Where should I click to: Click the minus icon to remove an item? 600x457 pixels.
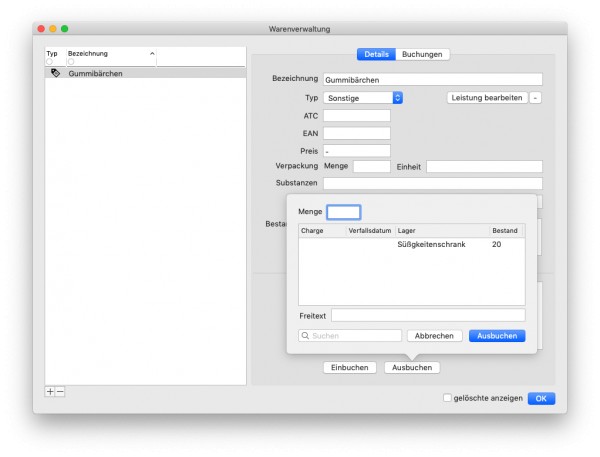pyautogui.click(x=60, y=391)
